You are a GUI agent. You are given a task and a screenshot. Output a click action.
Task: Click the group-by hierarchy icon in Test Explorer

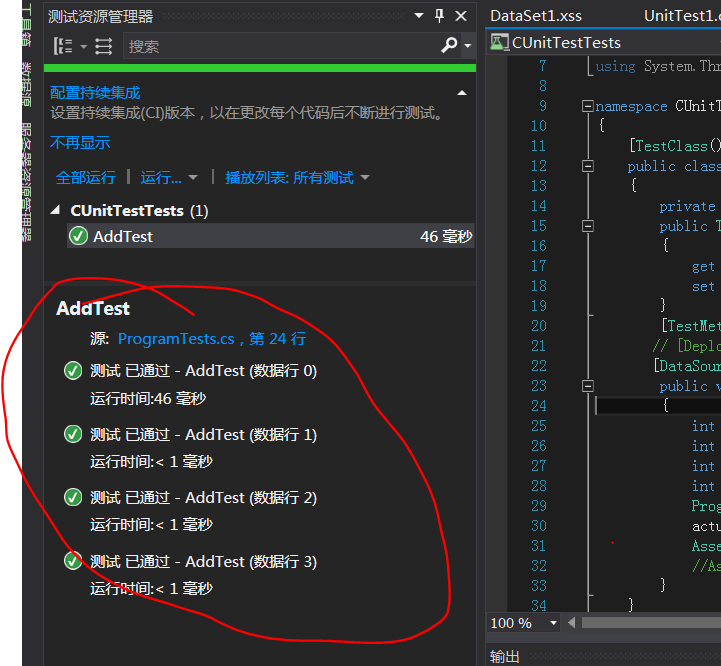pos(63,46)
